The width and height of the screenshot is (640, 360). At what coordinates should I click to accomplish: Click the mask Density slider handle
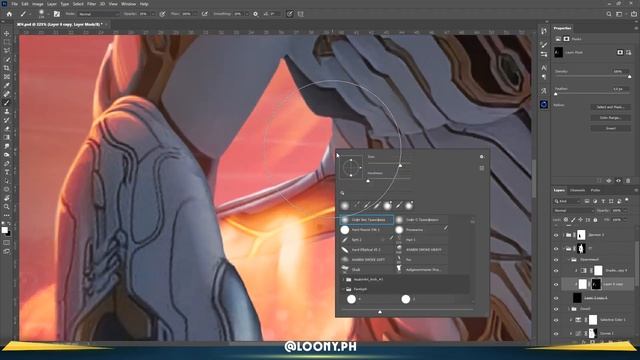tap(629, 76)
